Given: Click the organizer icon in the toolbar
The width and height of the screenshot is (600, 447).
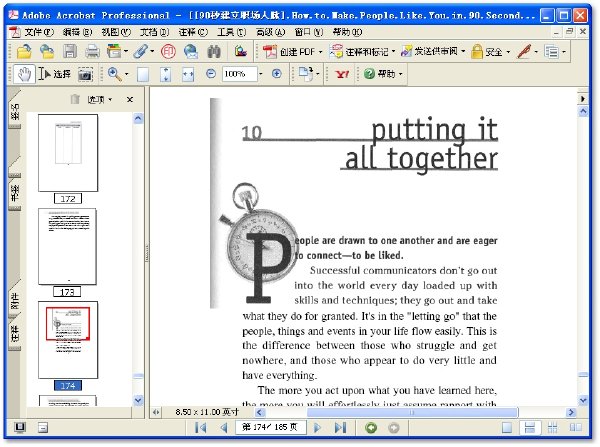Looking at the screenshot, I should [x=114, y=51].
